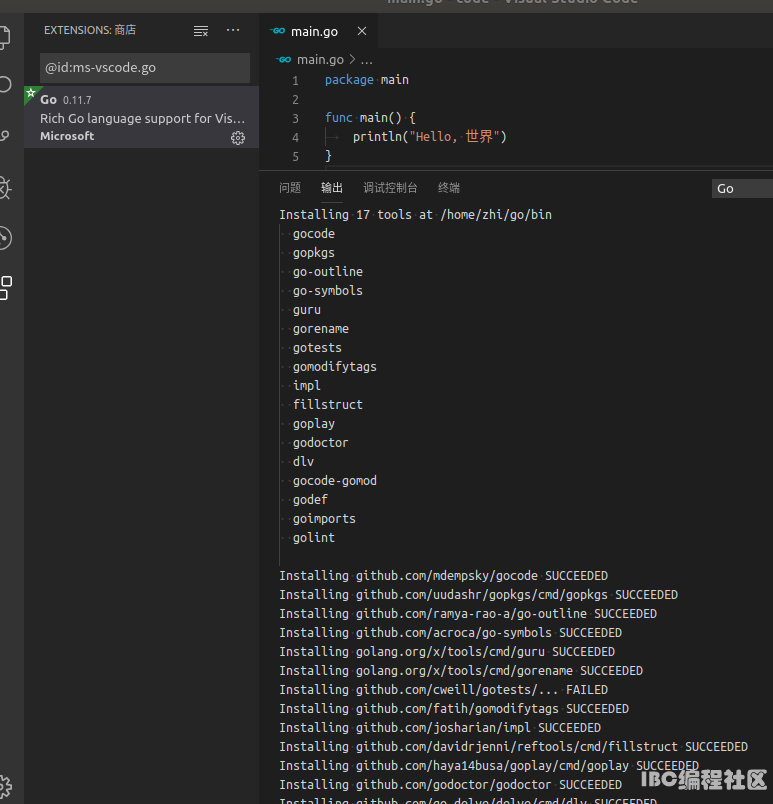Select the main.go editor tab
The width and height of the screenshot is (773, 804).
[318, 31]
